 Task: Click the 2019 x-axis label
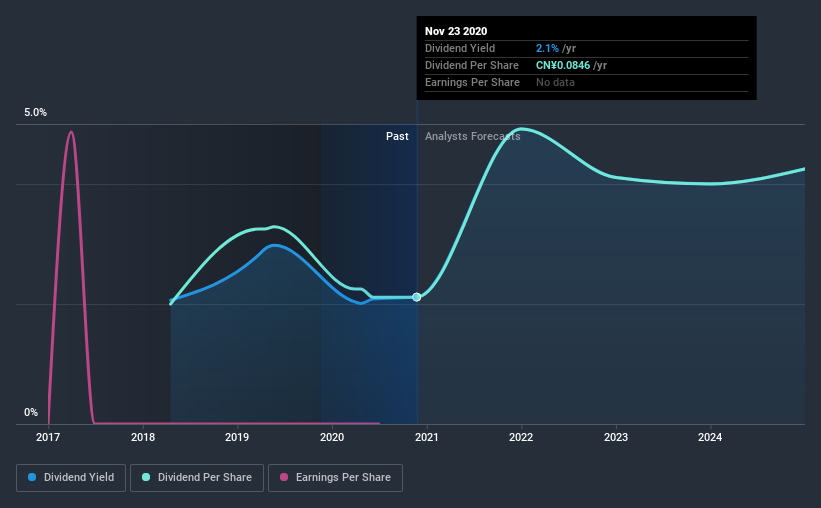237,437
